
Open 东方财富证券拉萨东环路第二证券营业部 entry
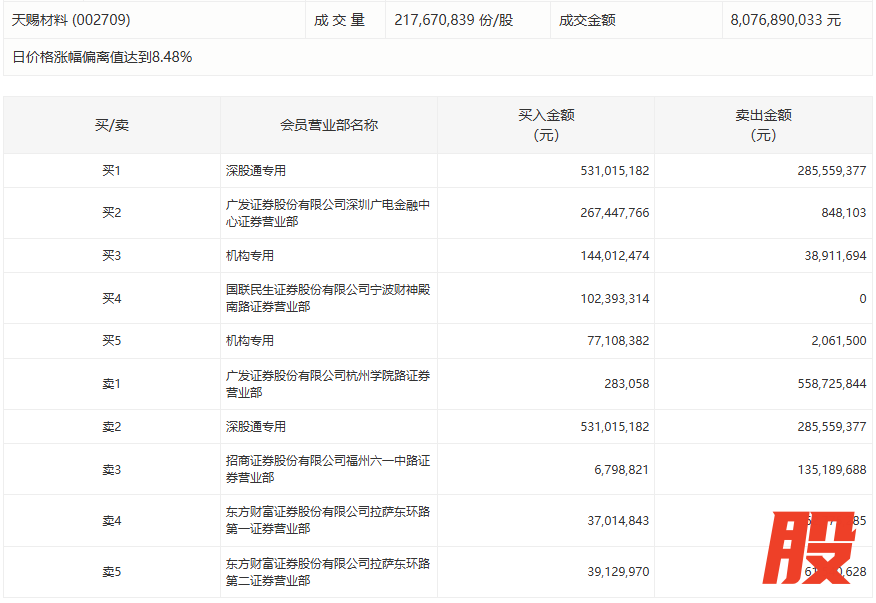(x=328, y=572)
